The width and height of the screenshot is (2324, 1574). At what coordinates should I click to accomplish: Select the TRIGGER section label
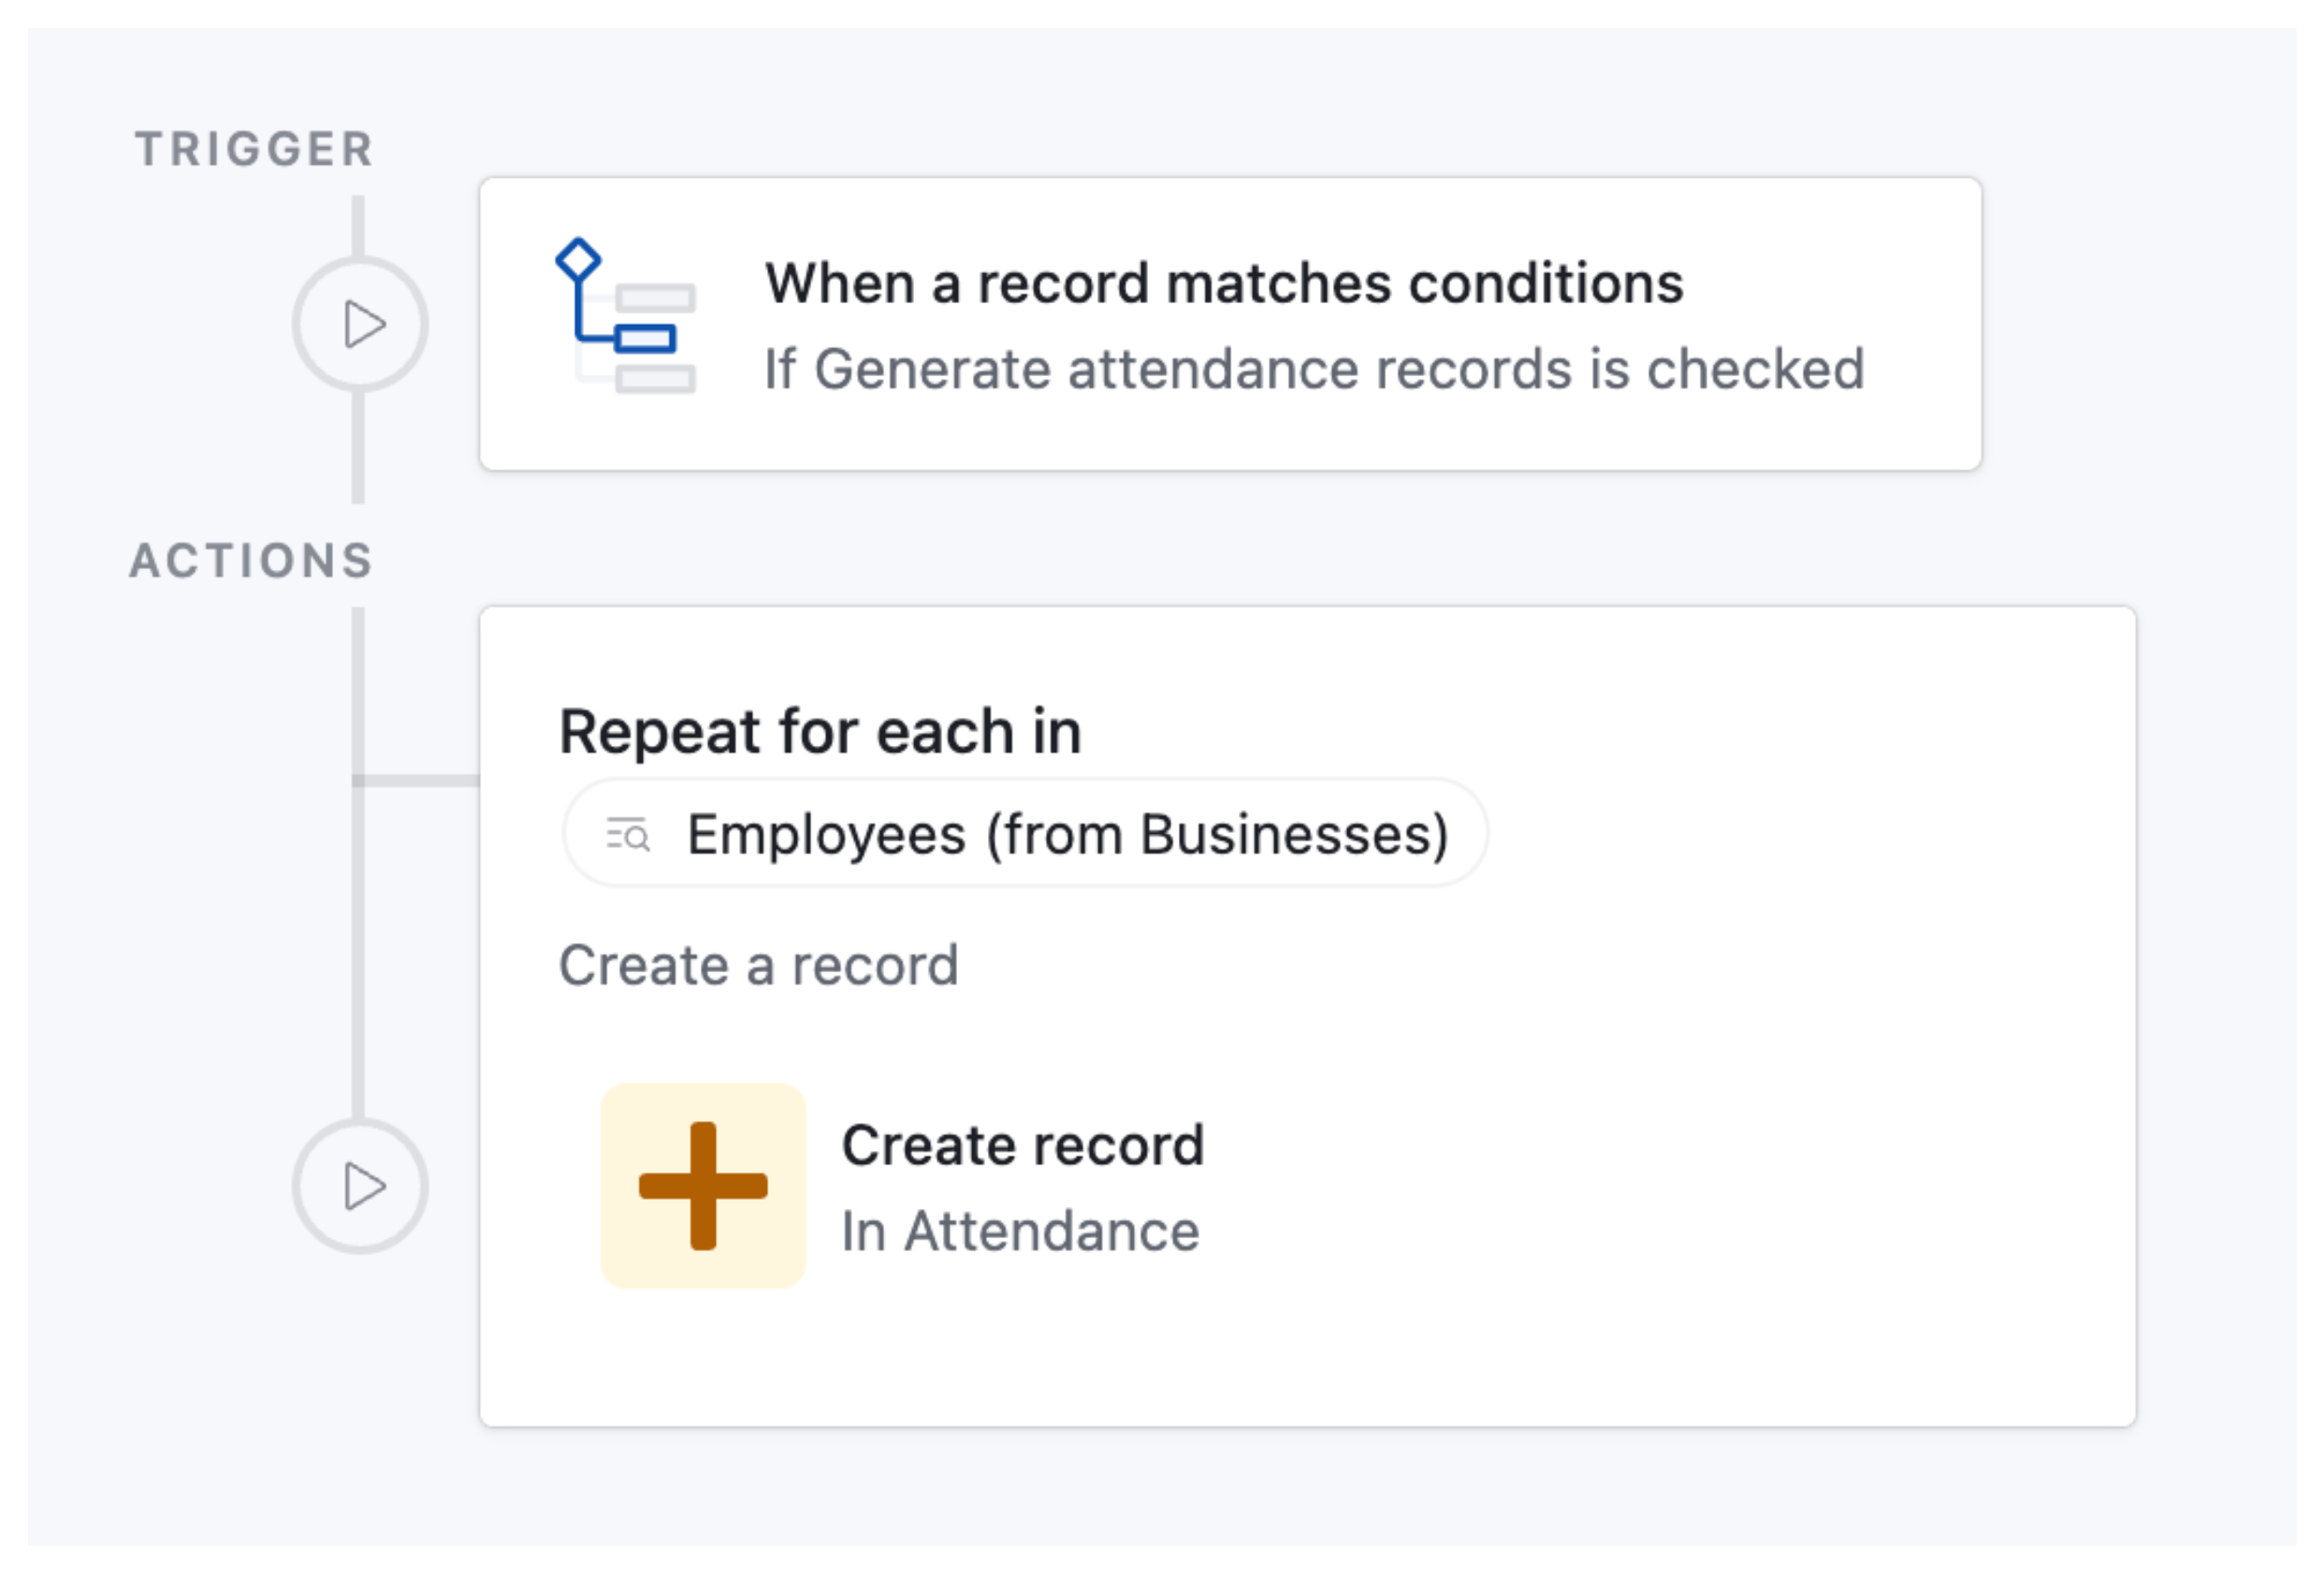(x=255, y=149)
